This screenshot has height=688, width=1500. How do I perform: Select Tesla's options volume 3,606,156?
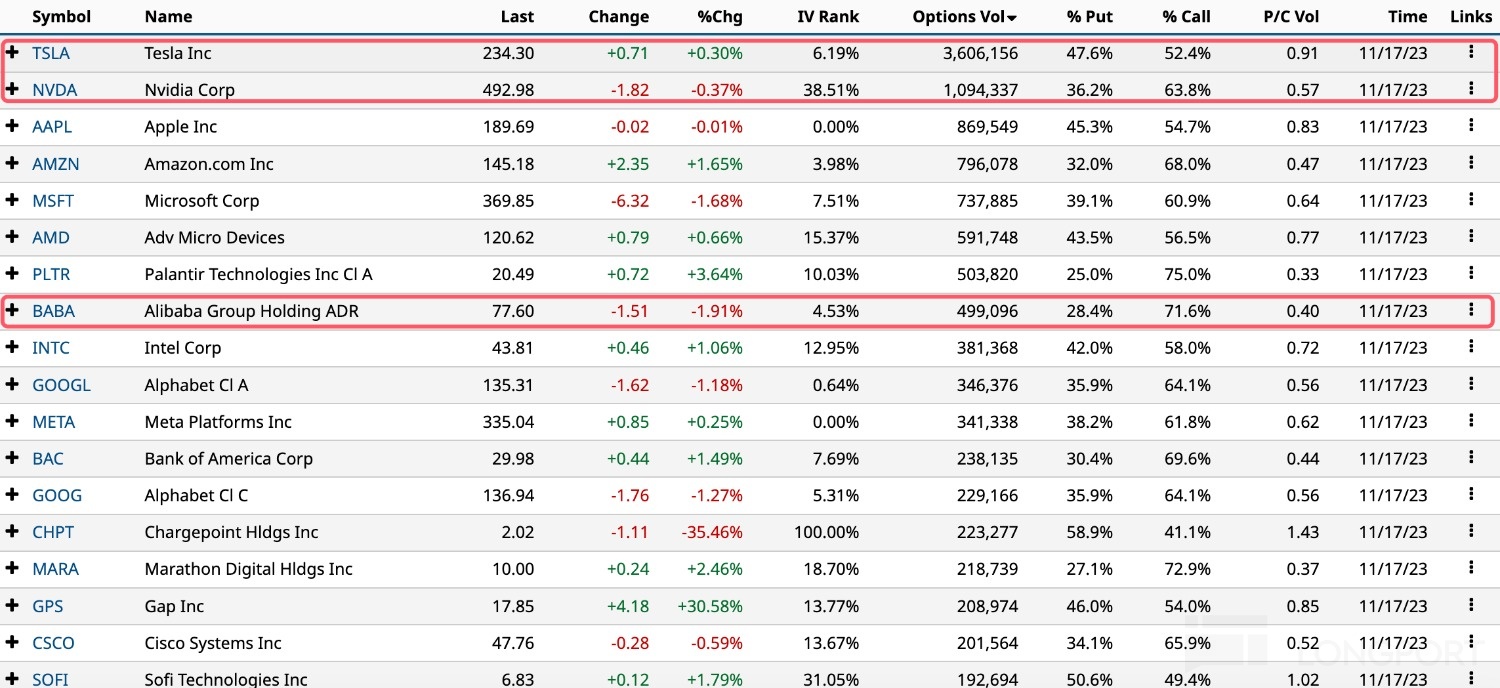(x=980, y=53)
